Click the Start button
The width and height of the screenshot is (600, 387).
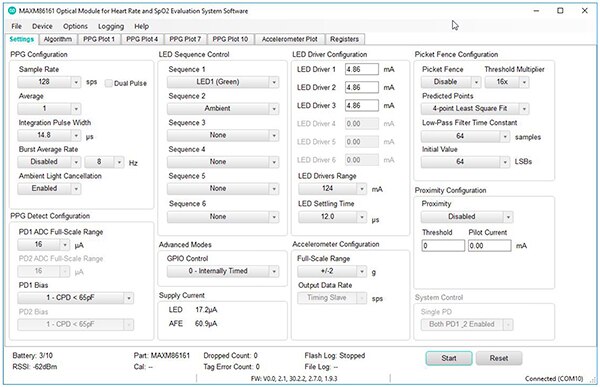point(449,358)
